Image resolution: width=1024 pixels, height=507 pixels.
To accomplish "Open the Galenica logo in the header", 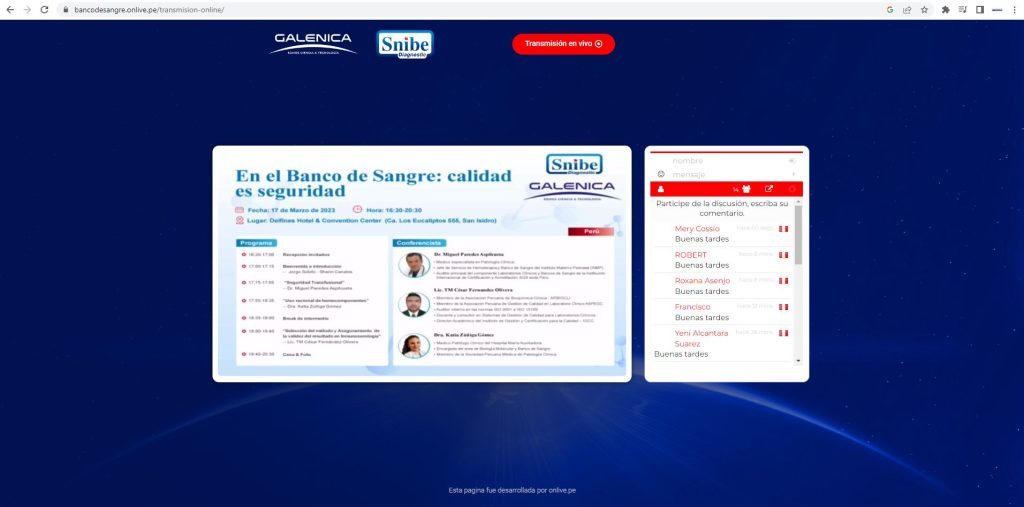I will click(x=314, y=44).
